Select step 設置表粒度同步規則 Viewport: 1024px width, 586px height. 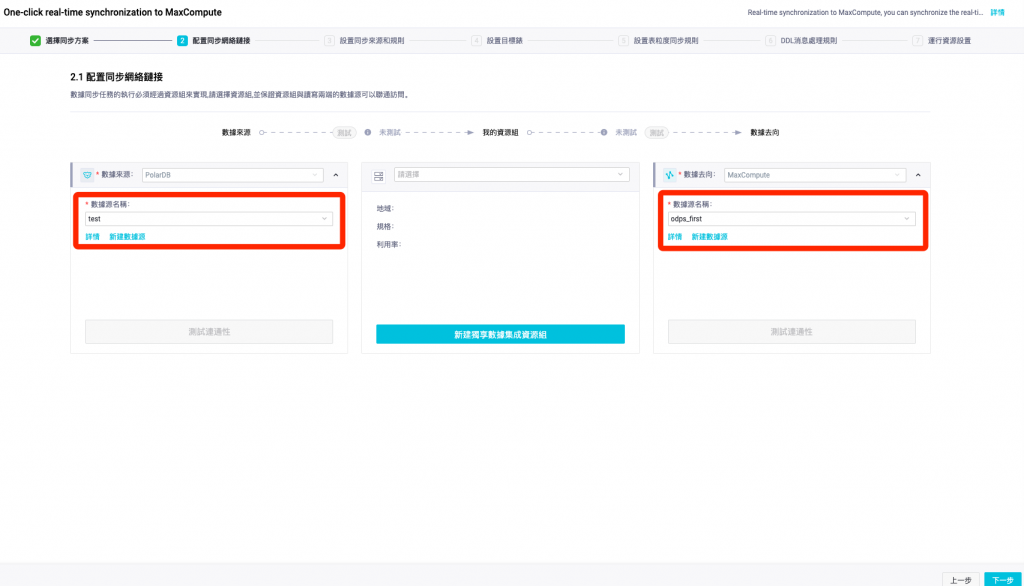pyautogui.click(x=665, y=41)
